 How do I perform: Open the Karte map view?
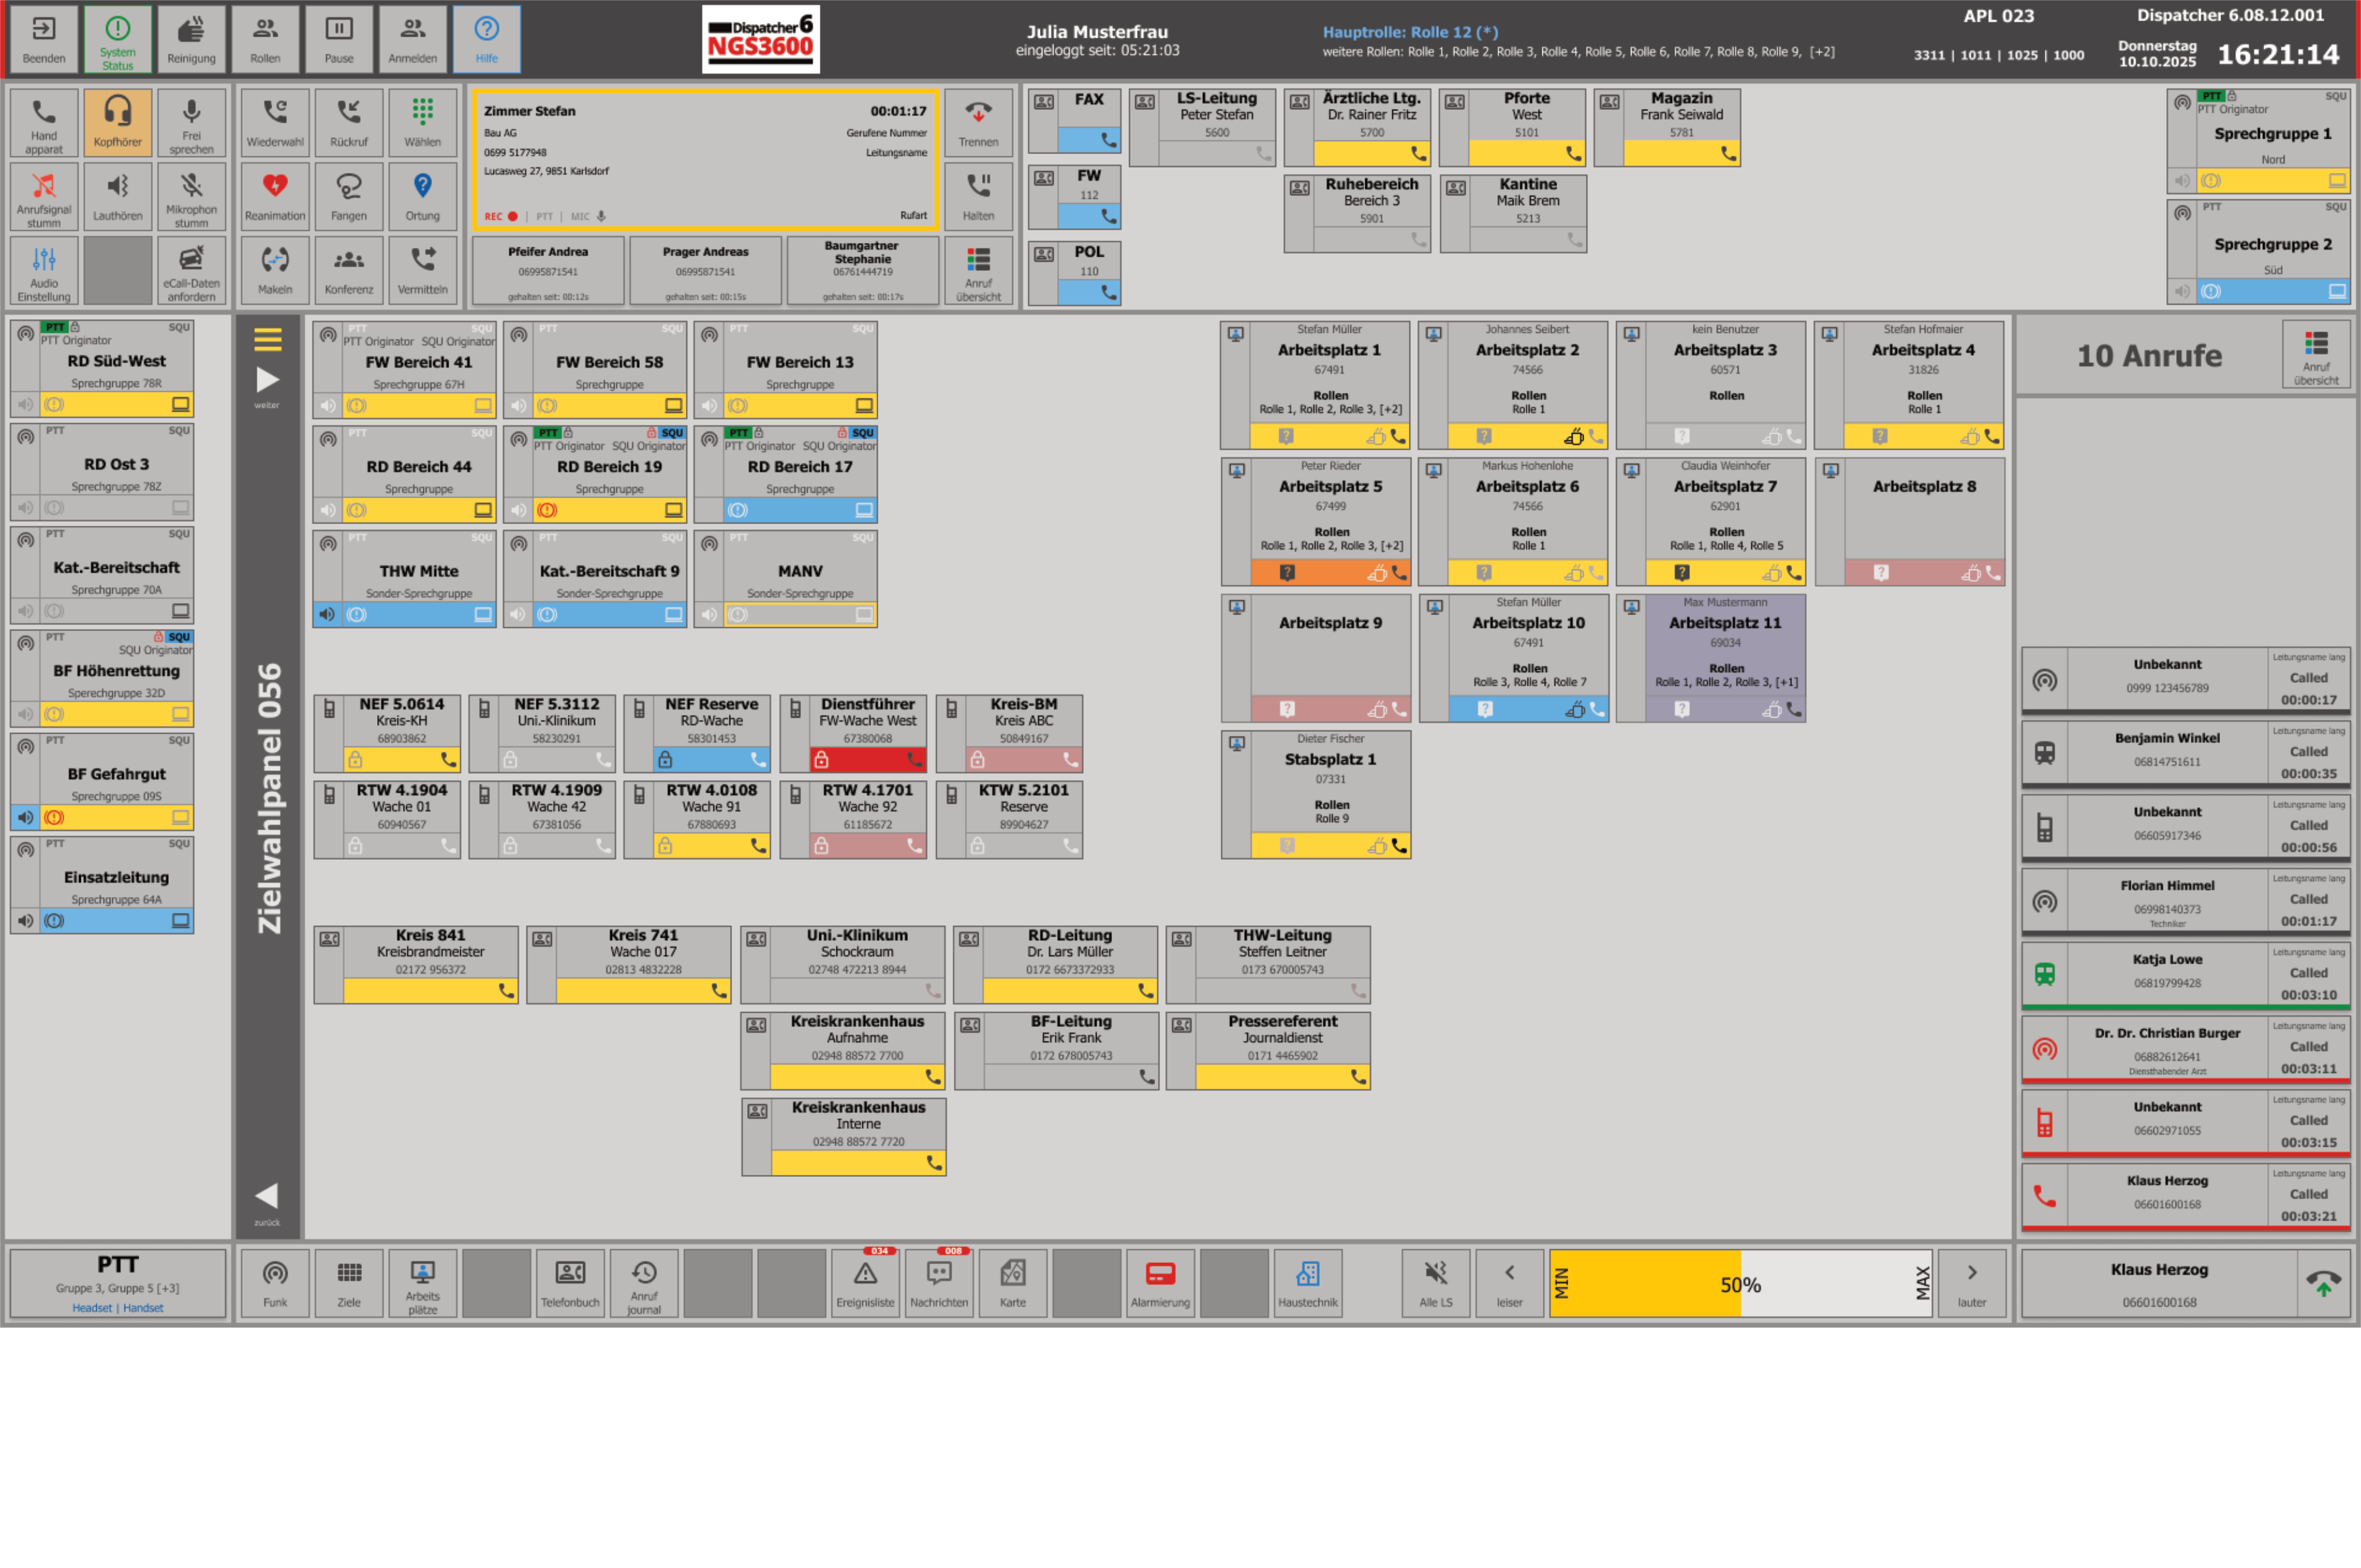1013,1283
